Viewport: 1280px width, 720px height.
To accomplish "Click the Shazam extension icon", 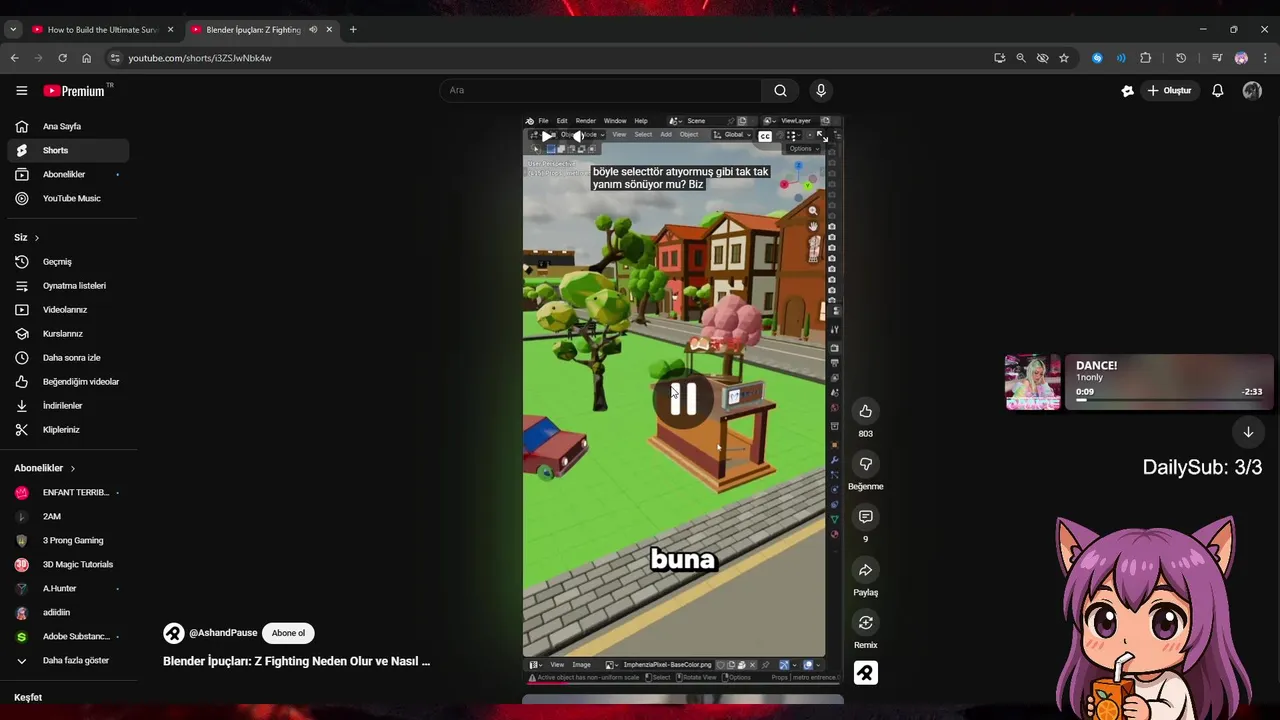I will click(x=1097, y=58).
